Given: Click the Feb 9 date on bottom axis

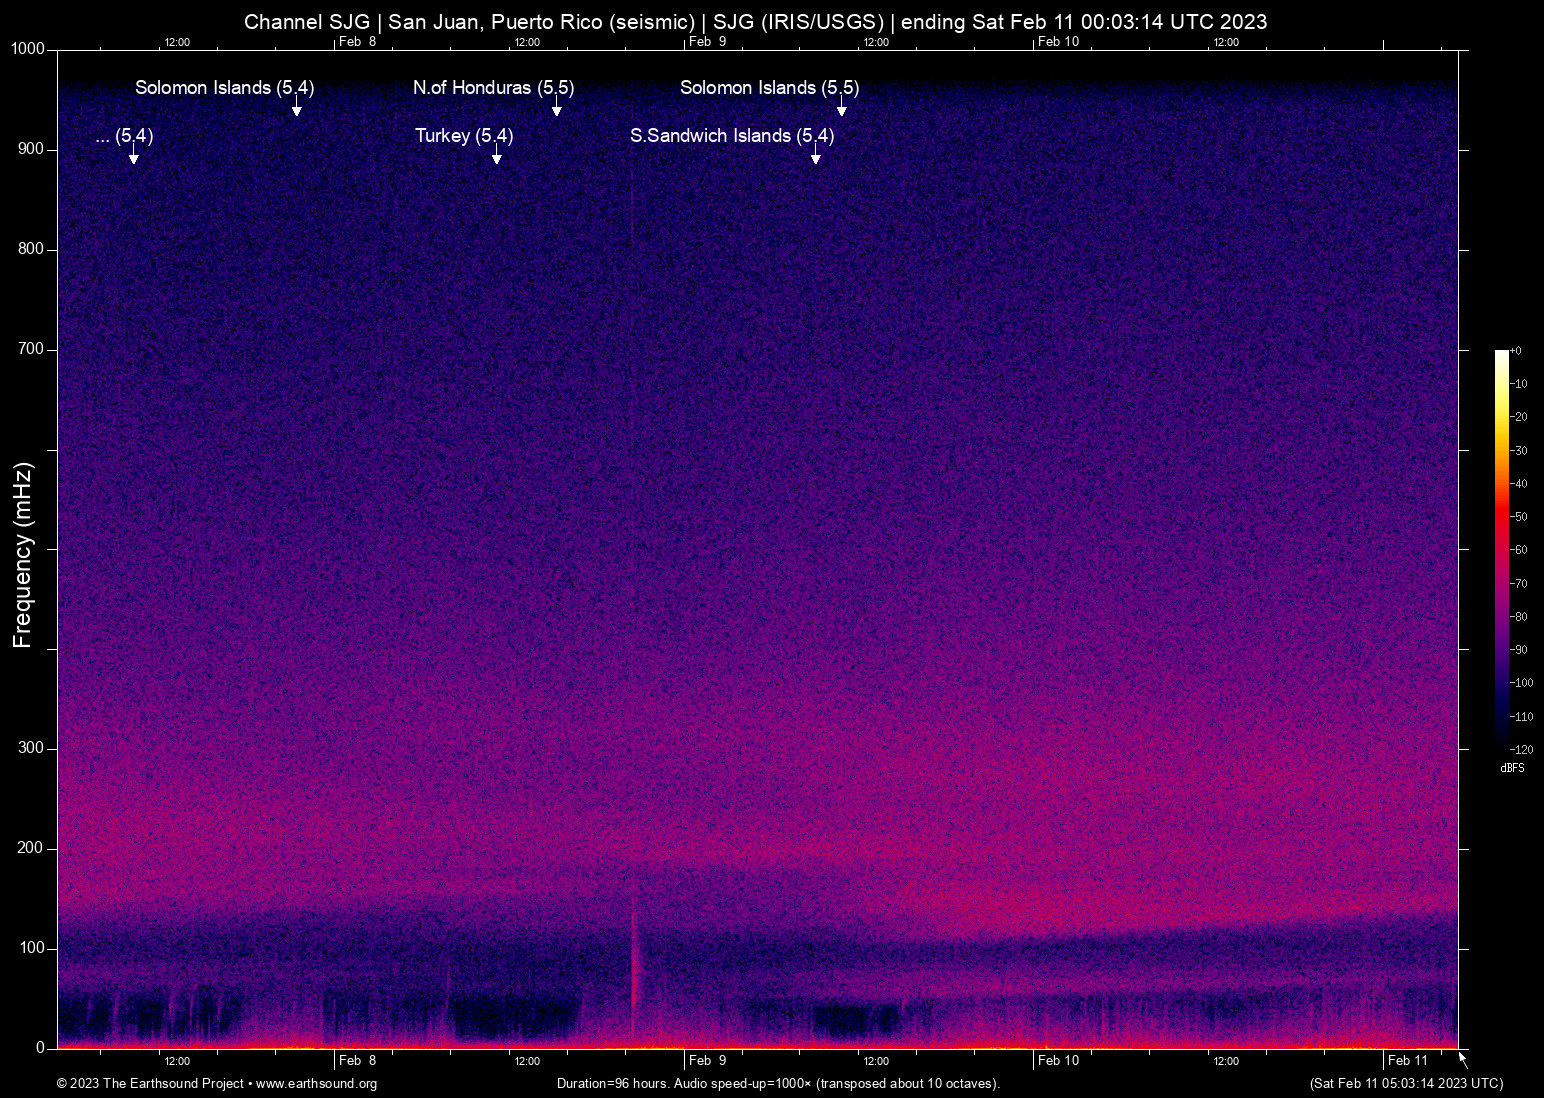Looking at the screenshot, I should [707, 1061].
